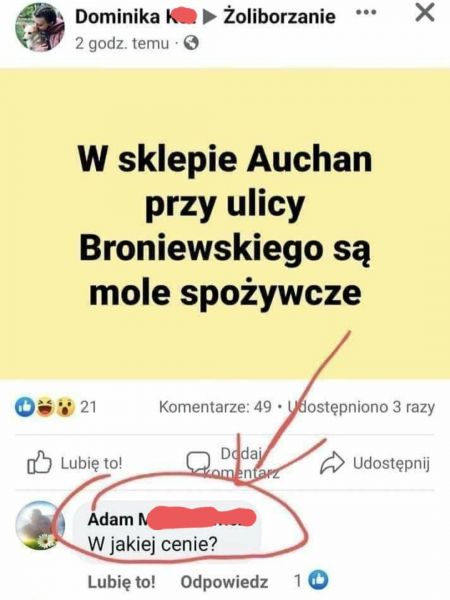Screen dimensions: 450x600
Task: Click the globe public visibility icon
Action: [191, 43]
